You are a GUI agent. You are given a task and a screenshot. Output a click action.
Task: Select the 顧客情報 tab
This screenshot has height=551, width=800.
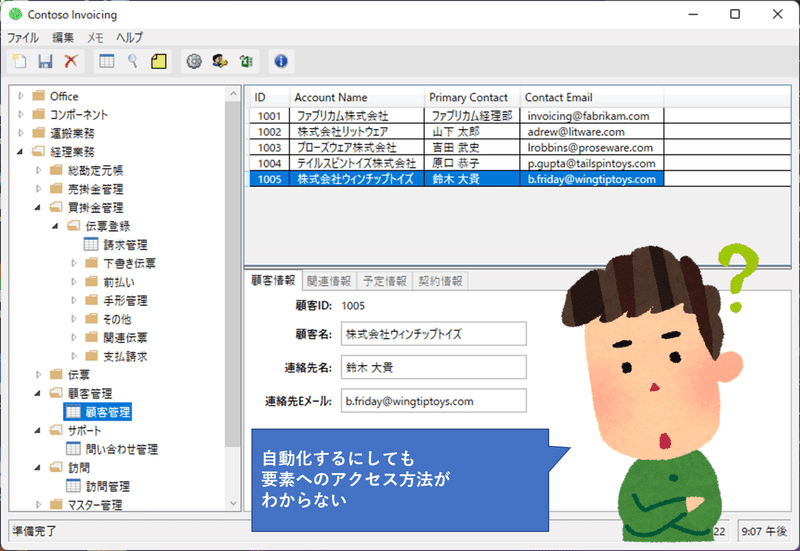tap(273, 280)
